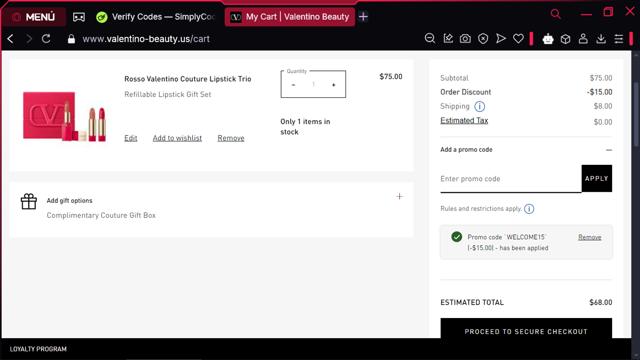Click the Add gift options heading
Image resolution: width=640 pixels, height=360 pixels.
69,200
